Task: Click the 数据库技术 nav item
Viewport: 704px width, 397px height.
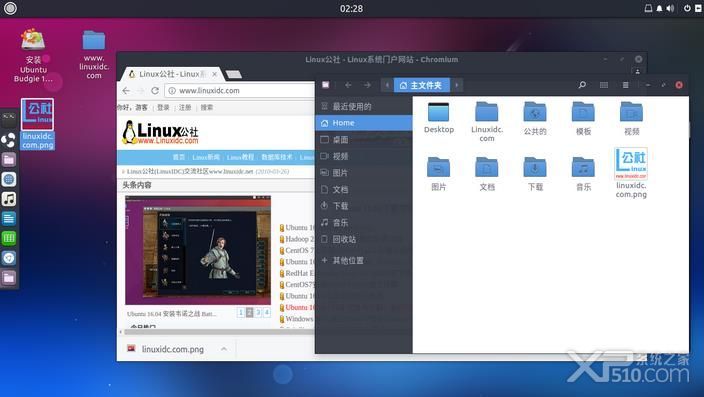Action: pyautogui.click(x=277, y=157)
